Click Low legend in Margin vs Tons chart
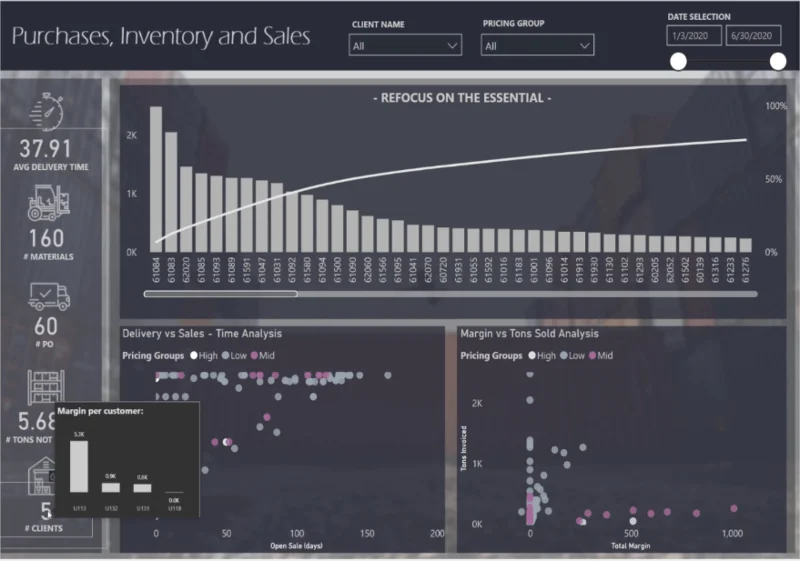The image size is (800, 561). (x=572, y=355)
